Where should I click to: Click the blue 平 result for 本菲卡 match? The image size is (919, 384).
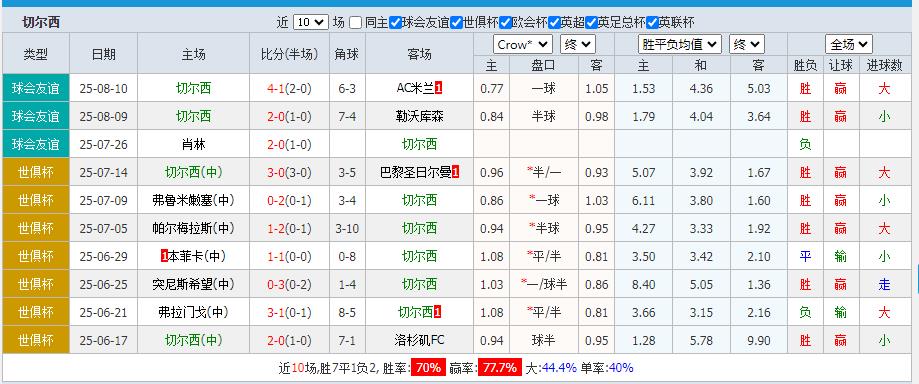pyautogui.click(x=805, y=256)
